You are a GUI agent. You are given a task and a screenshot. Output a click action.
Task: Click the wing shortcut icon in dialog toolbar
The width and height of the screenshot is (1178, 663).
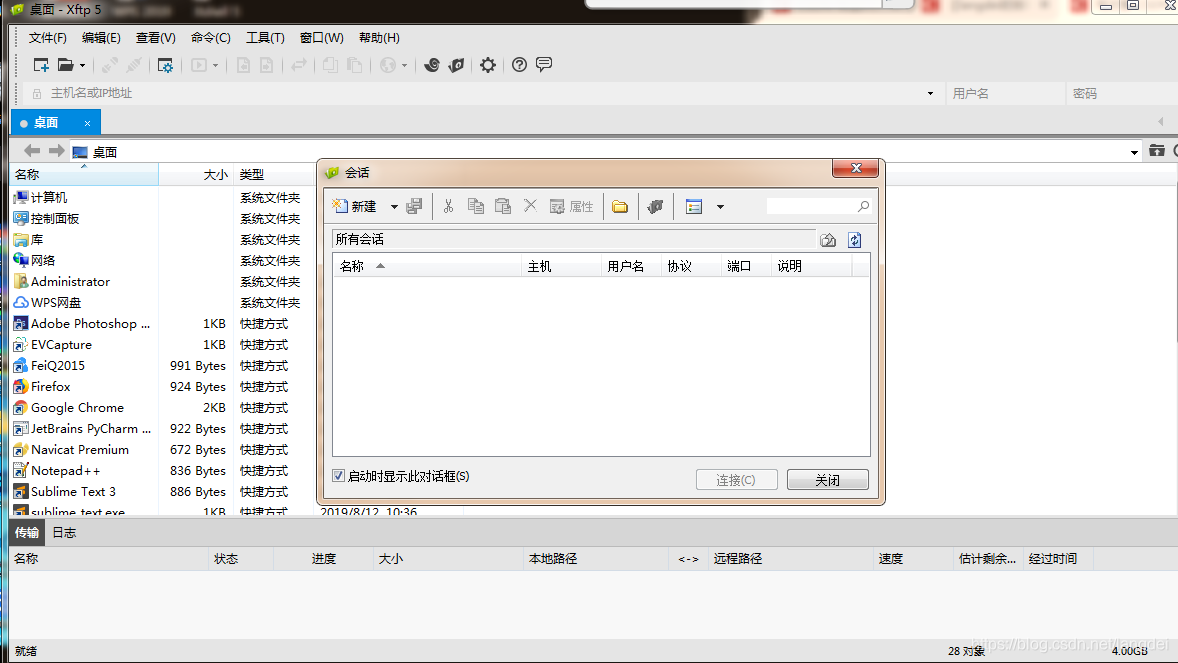655,207
